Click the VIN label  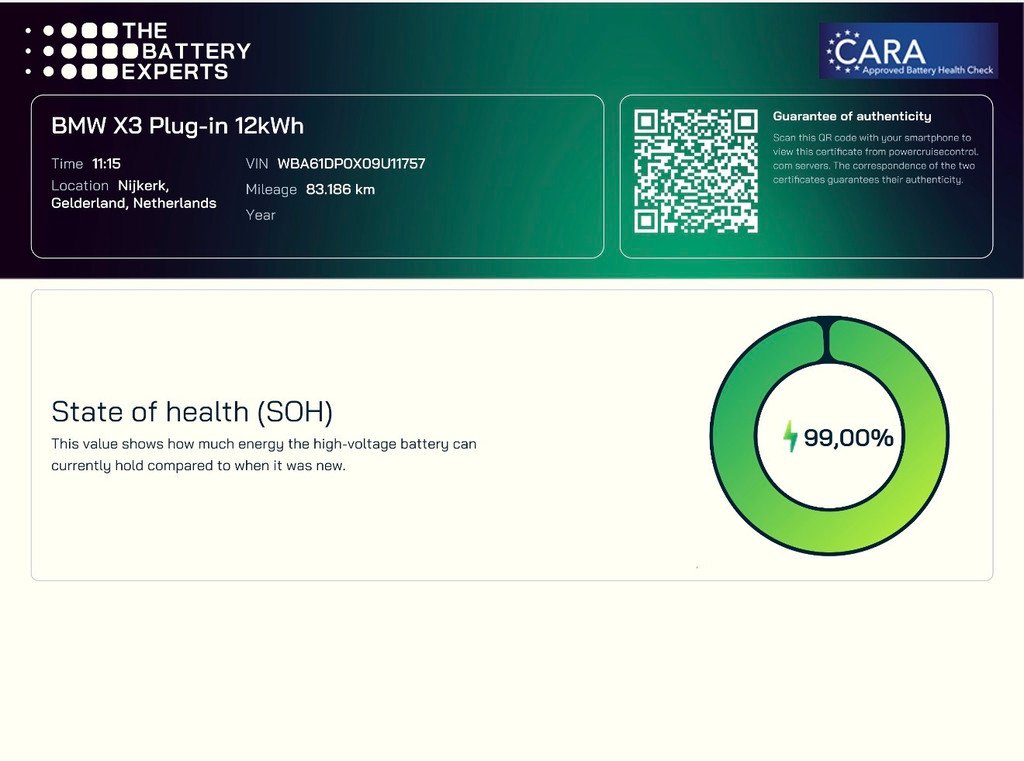pyautogui.click(x=257, y=163)
